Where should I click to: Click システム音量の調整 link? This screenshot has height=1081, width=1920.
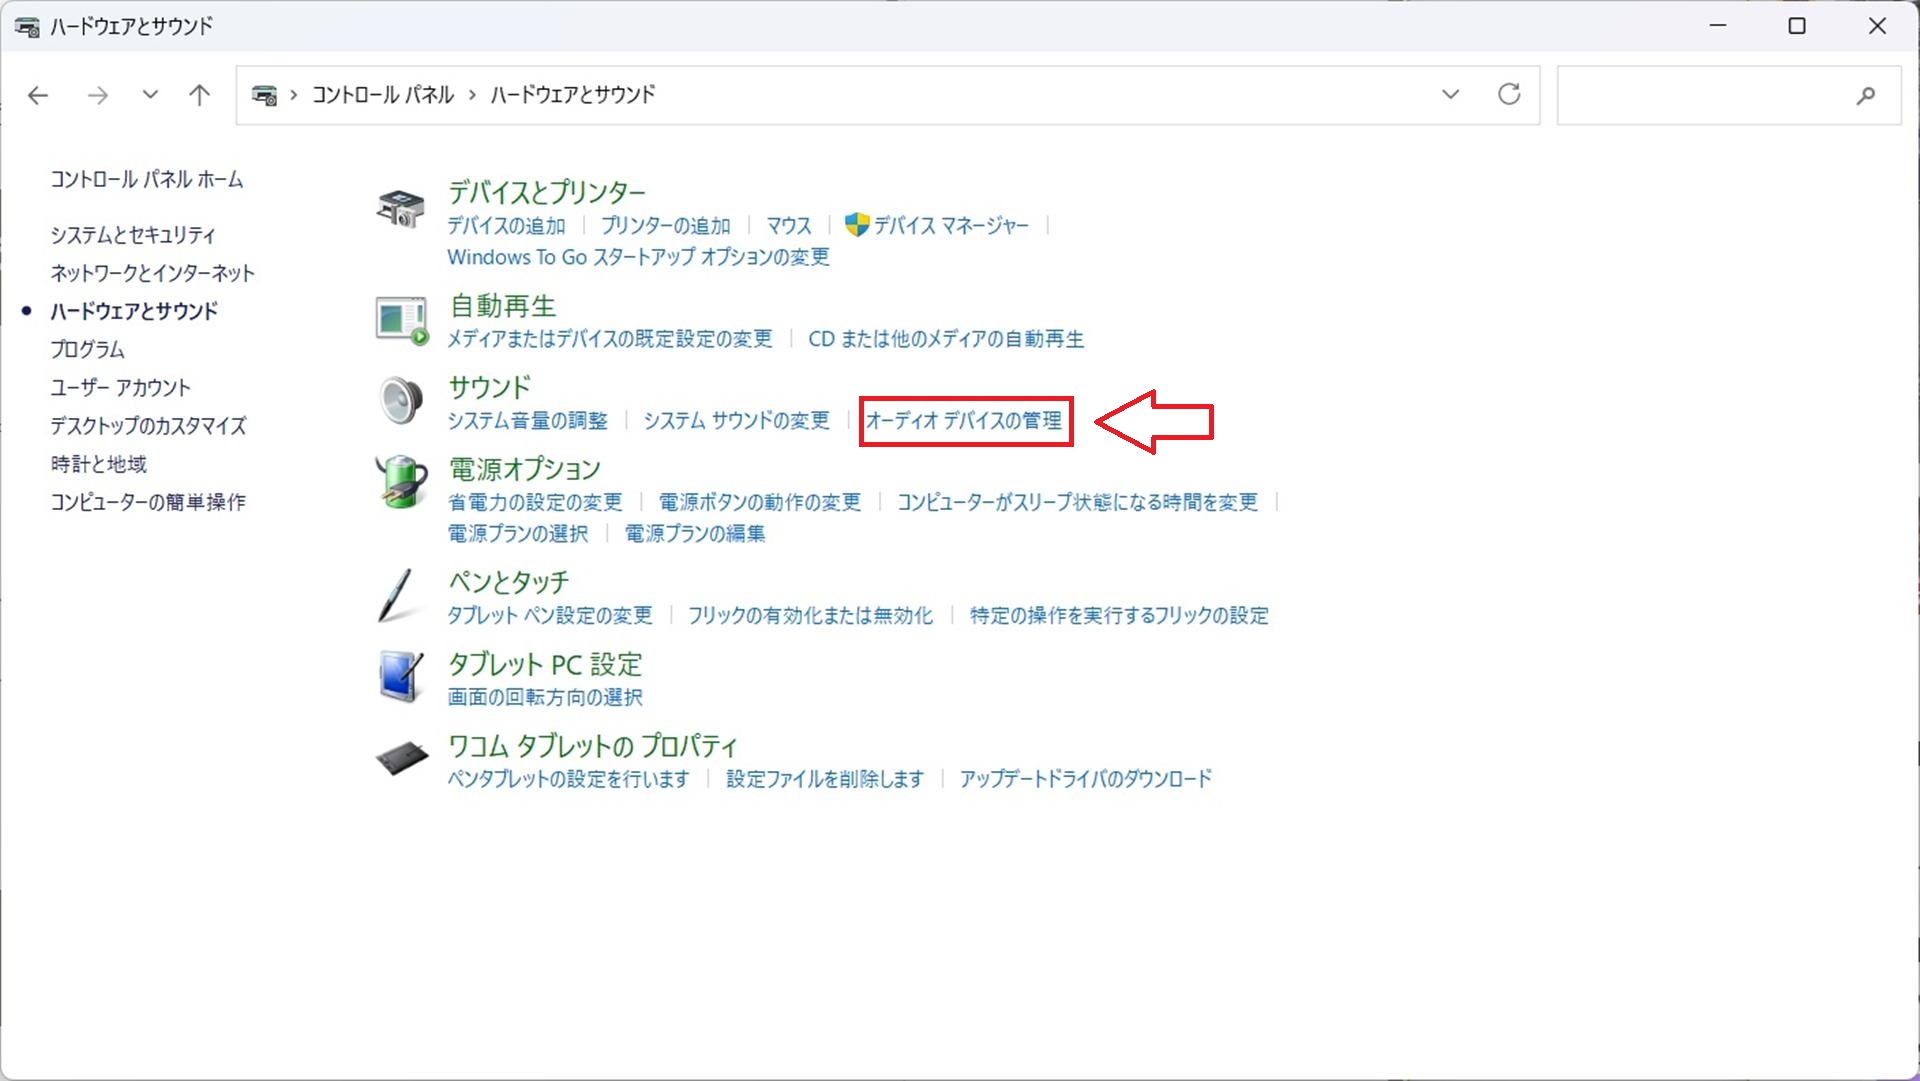pos(527,421)
